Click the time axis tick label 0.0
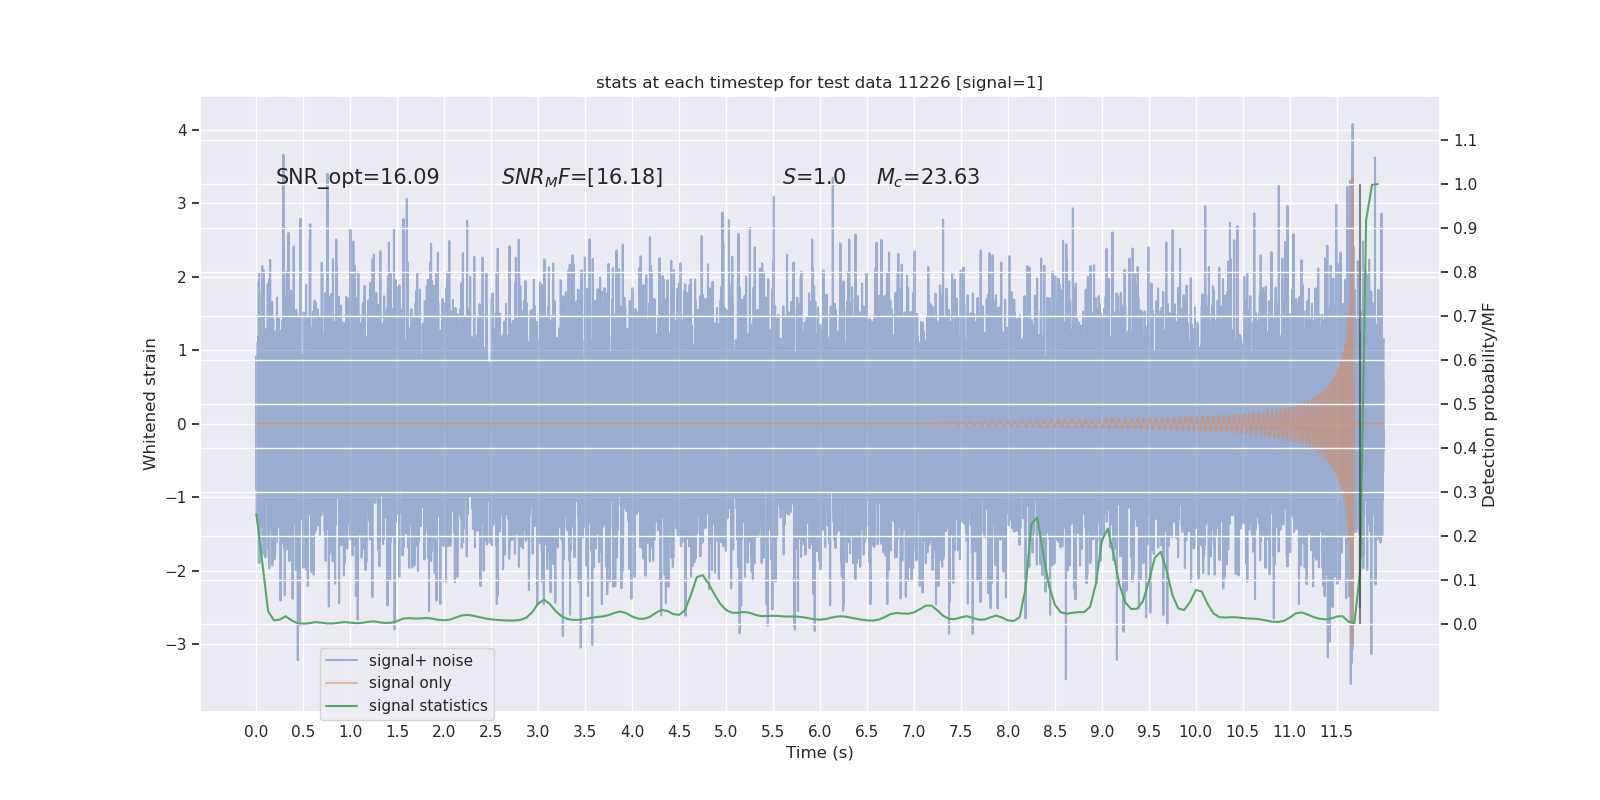 point(256,731)
